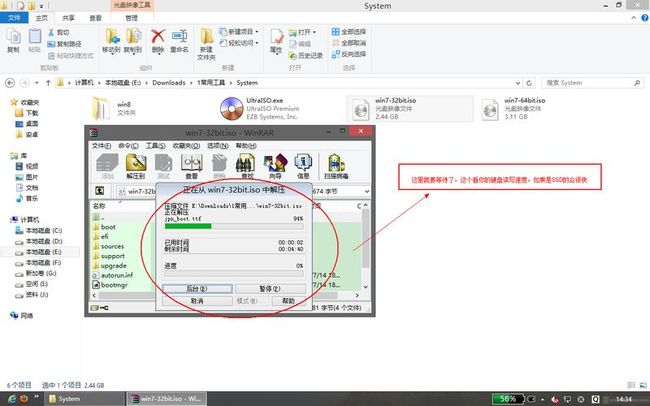Viewport: 650px width, 406px height.
Task: Open WinRAR Commands (命令) menu
Action: coord(128,146)
